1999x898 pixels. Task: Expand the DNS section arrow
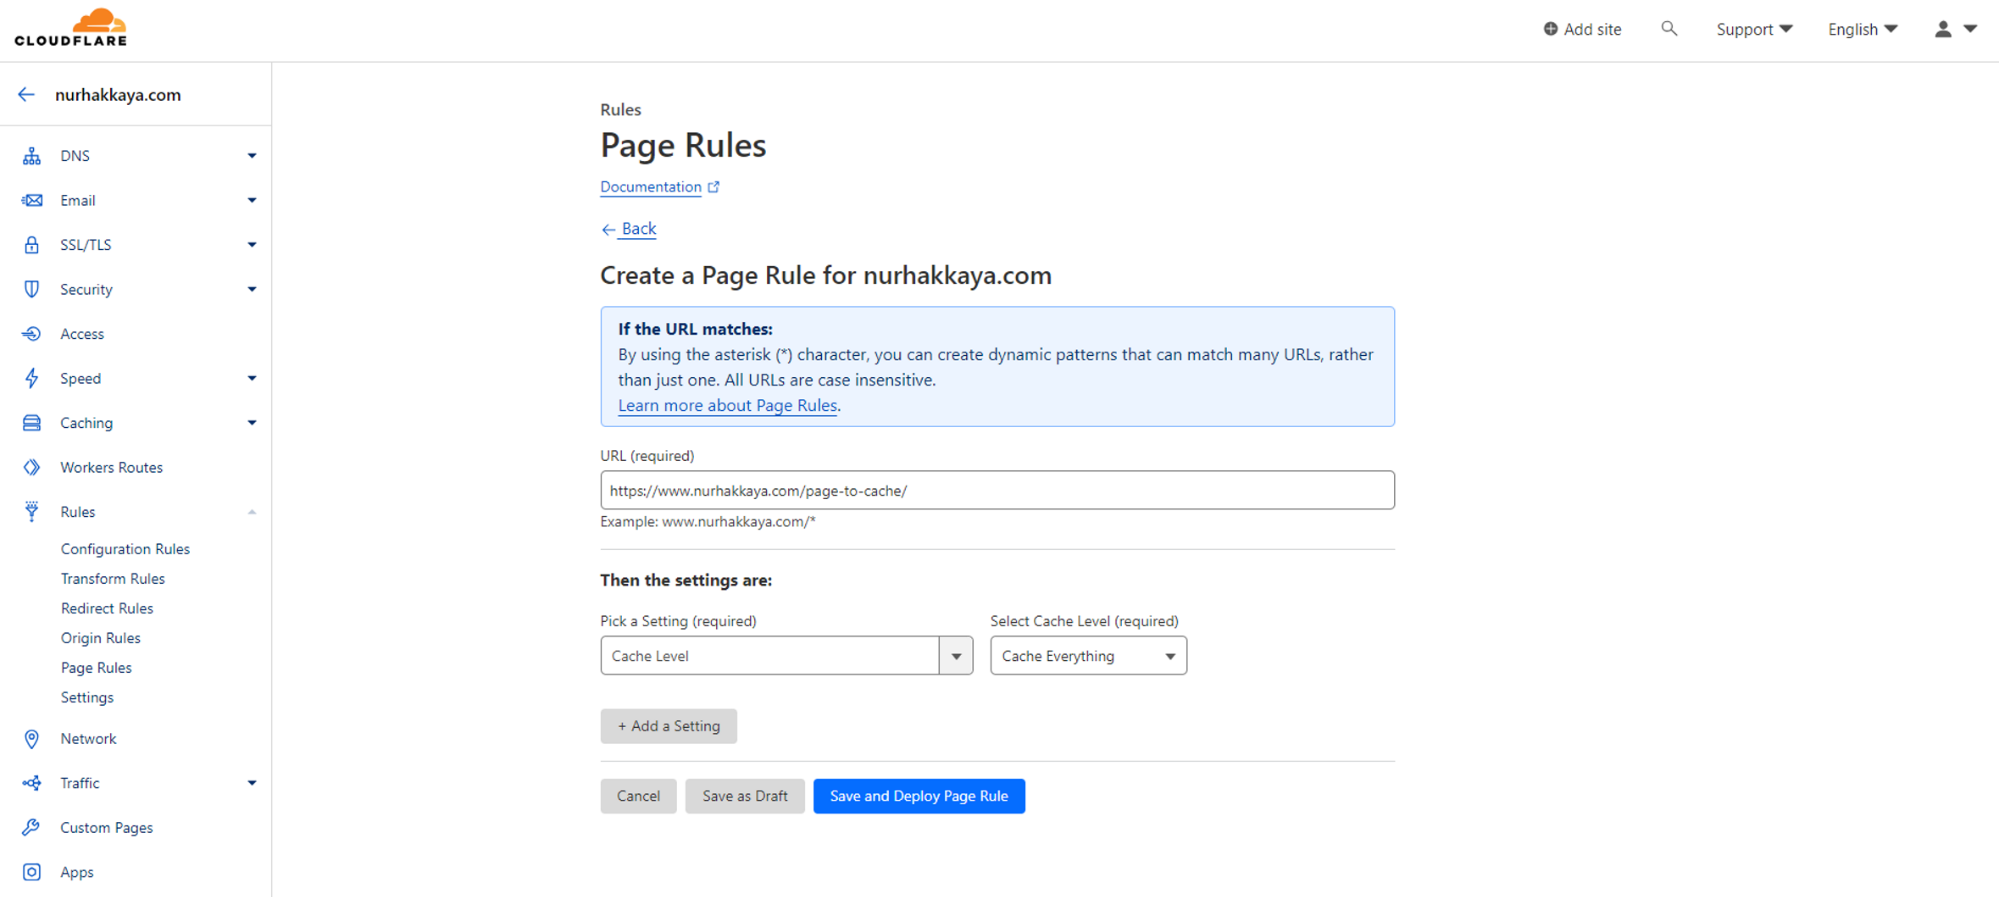pyautogui.click(x=252, y=156)
